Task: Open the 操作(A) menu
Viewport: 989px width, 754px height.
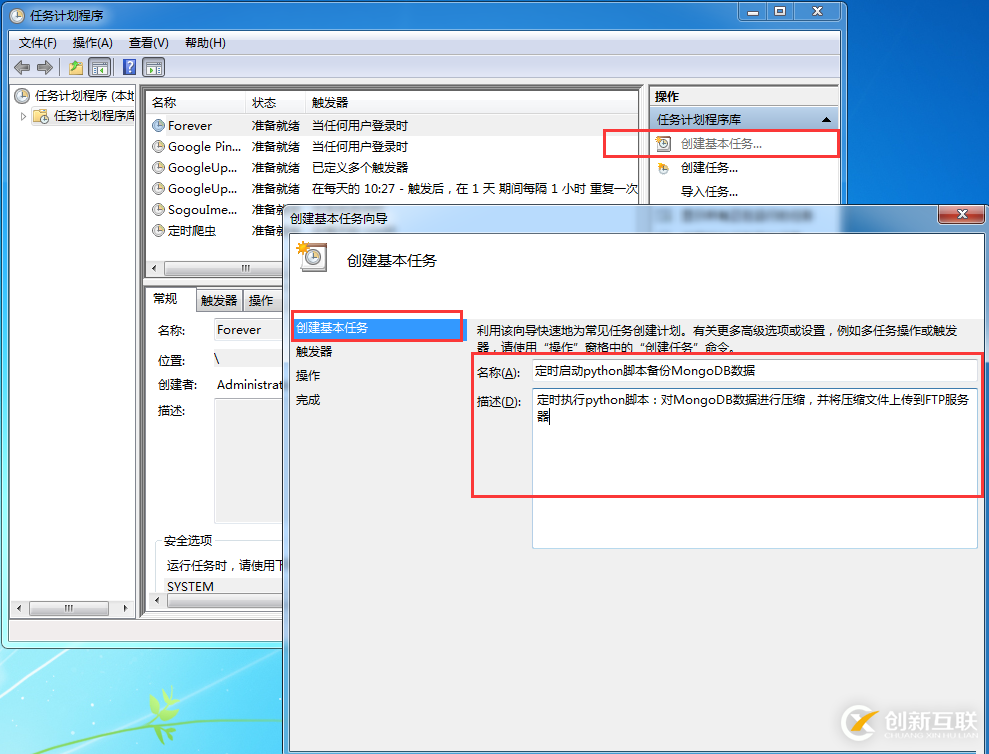Action: click(93, 43)
